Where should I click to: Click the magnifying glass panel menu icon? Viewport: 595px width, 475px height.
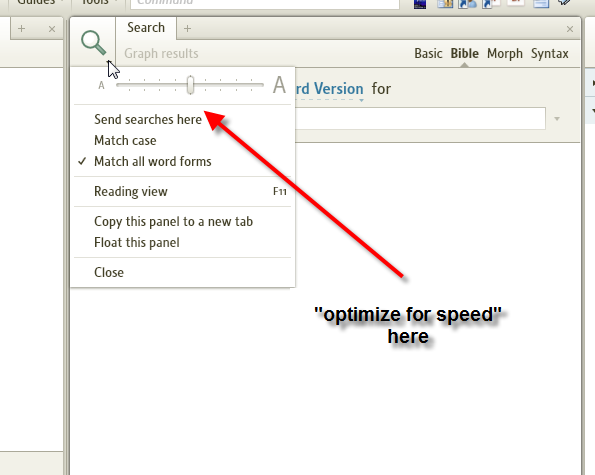pyautogui.click(x=93, y=42)
